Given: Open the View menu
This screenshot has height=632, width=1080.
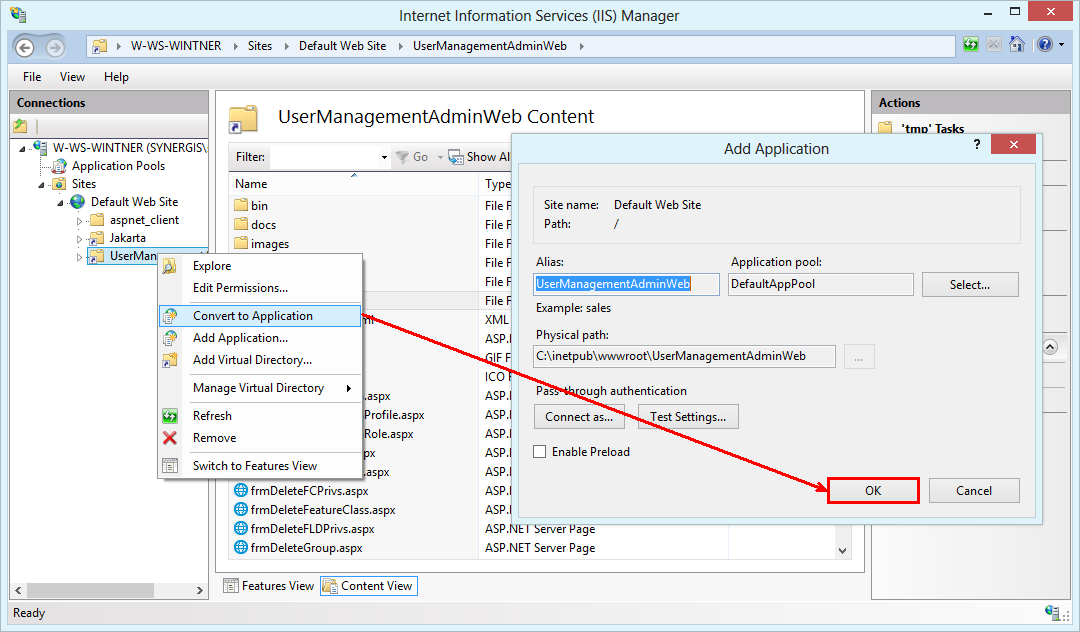Looking at the screenshot, I should pyautogui.click(x=71, y=76).
